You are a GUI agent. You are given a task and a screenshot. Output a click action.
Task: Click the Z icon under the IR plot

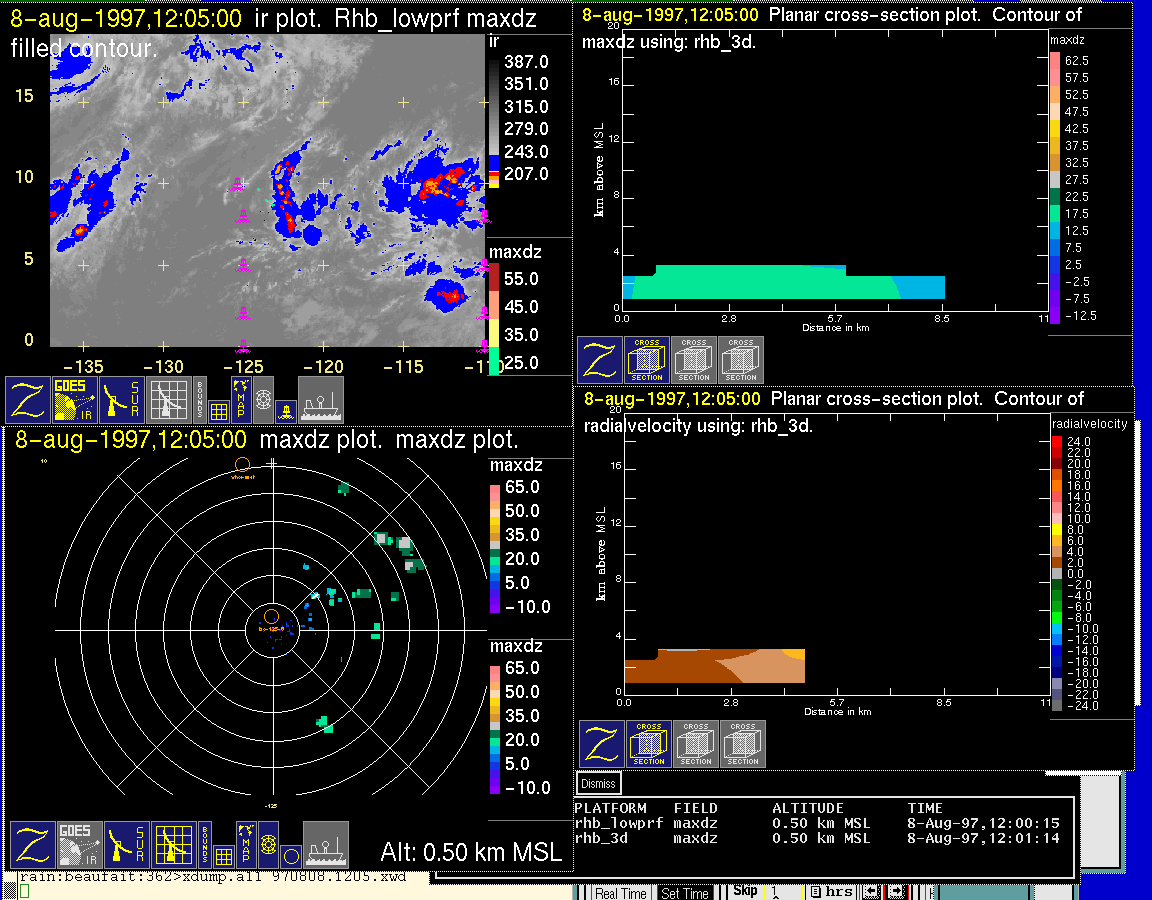point(28,399)
